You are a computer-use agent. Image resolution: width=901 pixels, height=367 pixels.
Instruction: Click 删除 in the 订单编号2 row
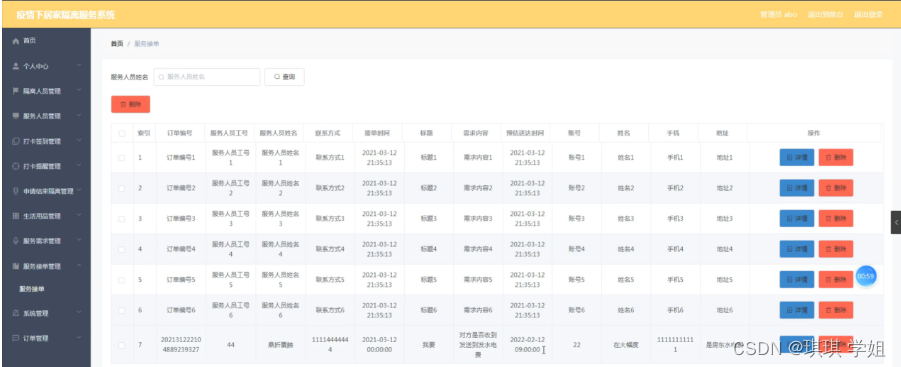click(x=835, y=188)
